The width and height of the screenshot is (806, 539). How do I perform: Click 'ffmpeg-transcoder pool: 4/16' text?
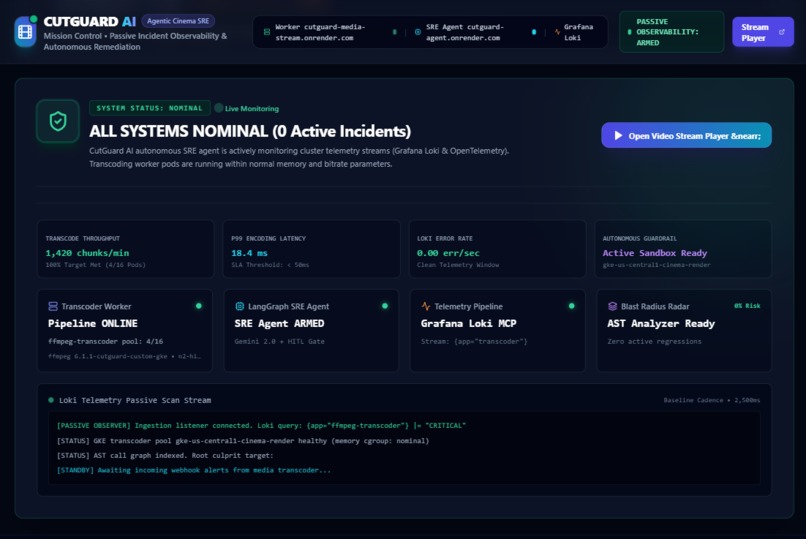[x=105, y=341]
